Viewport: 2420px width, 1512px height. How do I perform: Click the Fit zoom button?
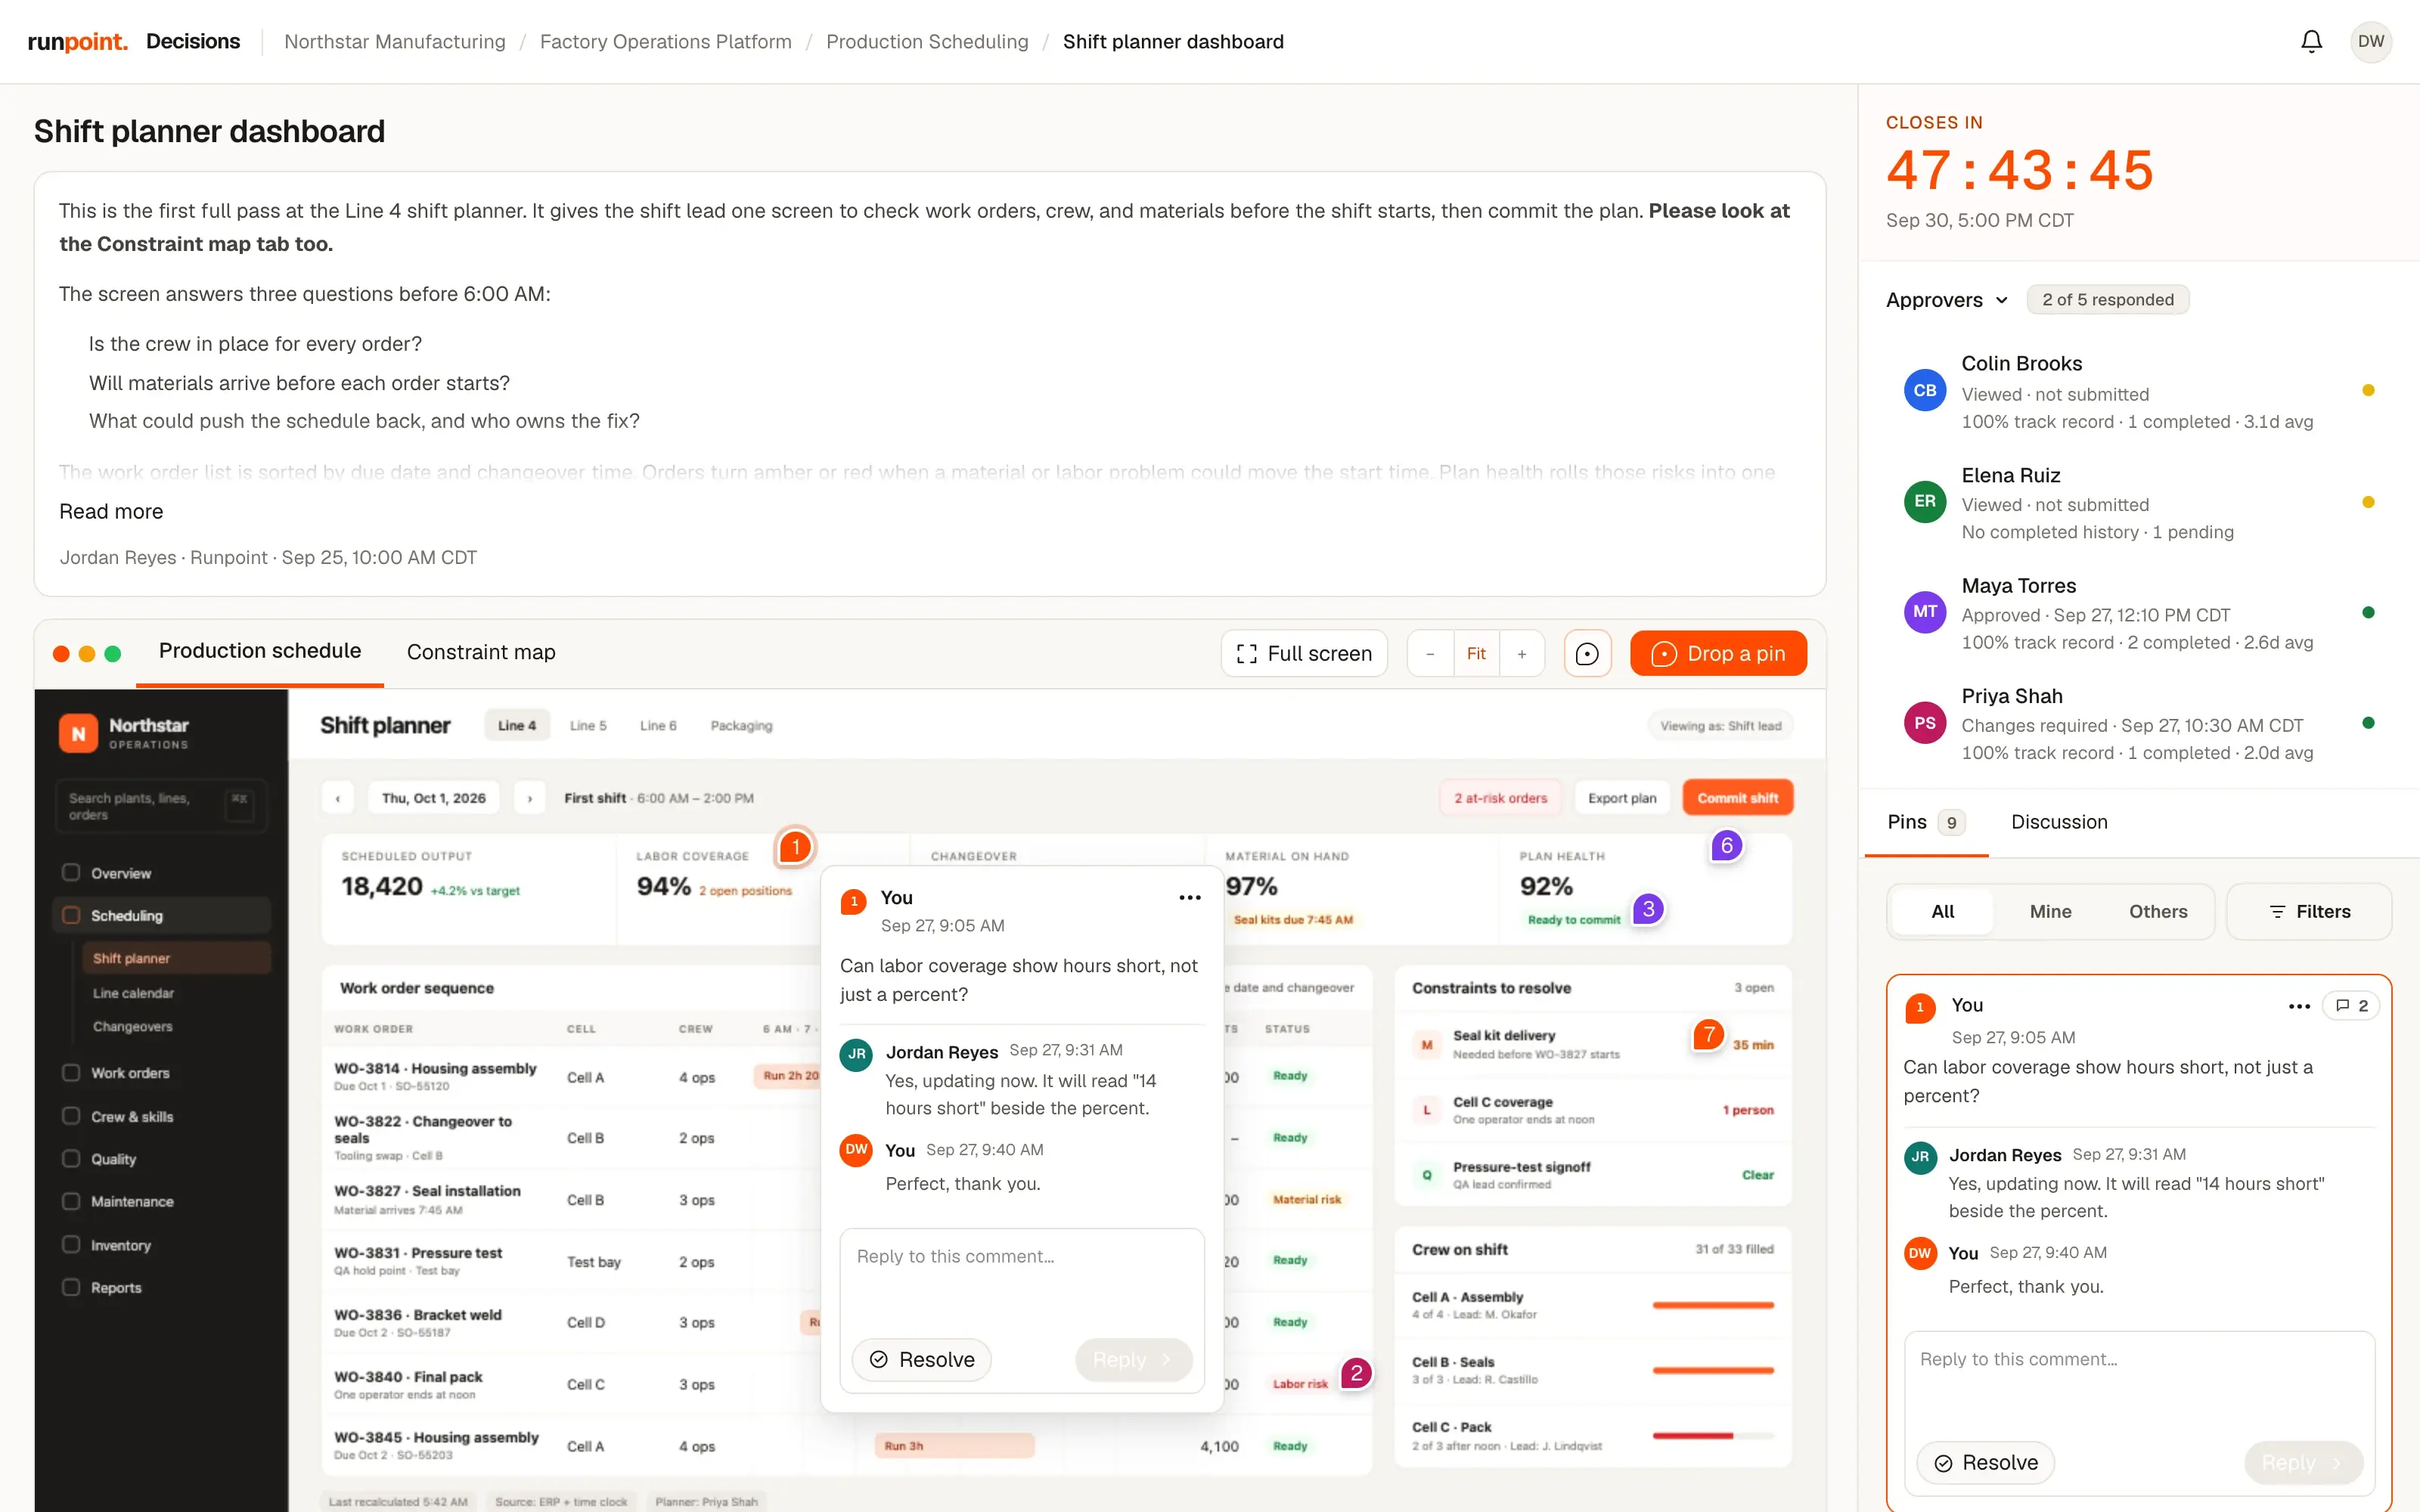(1476, 653)
